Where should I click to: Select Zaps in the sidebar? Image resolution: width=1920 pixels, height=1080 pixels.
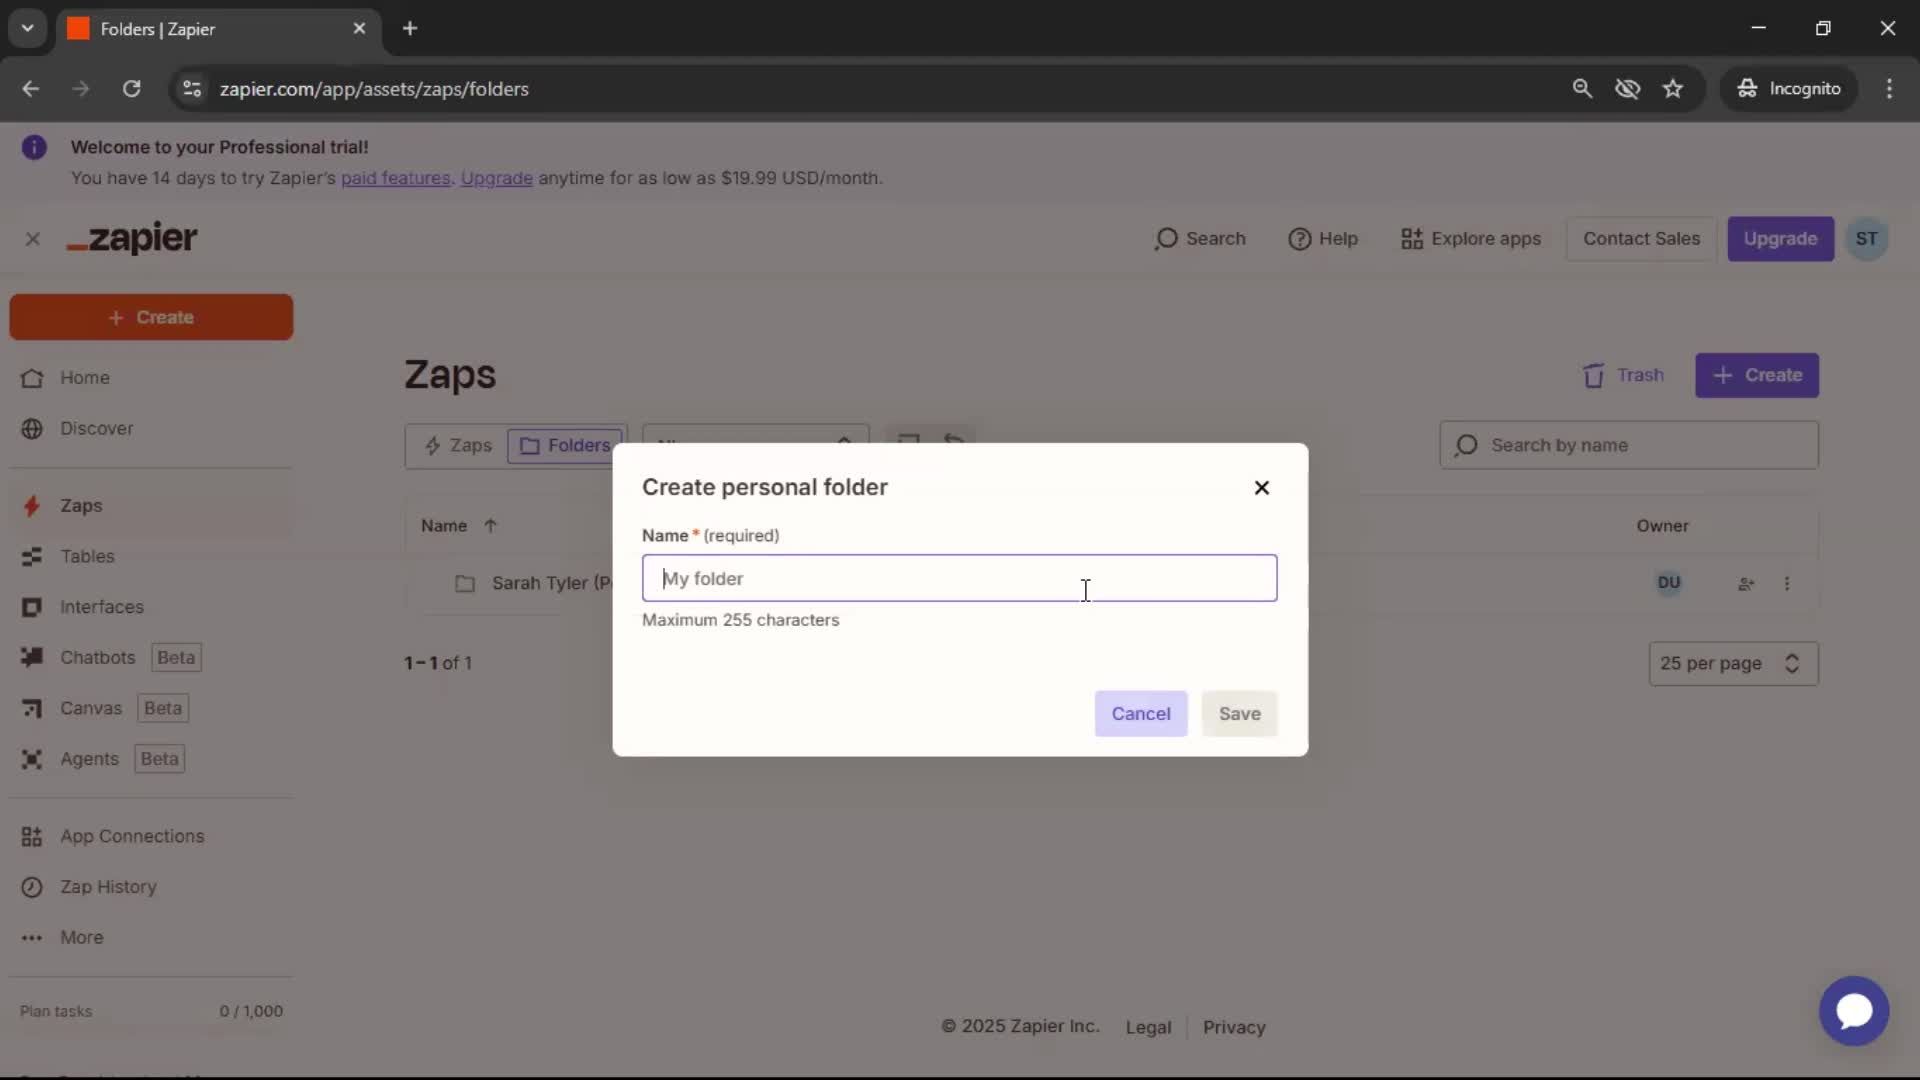coord(151,506)
